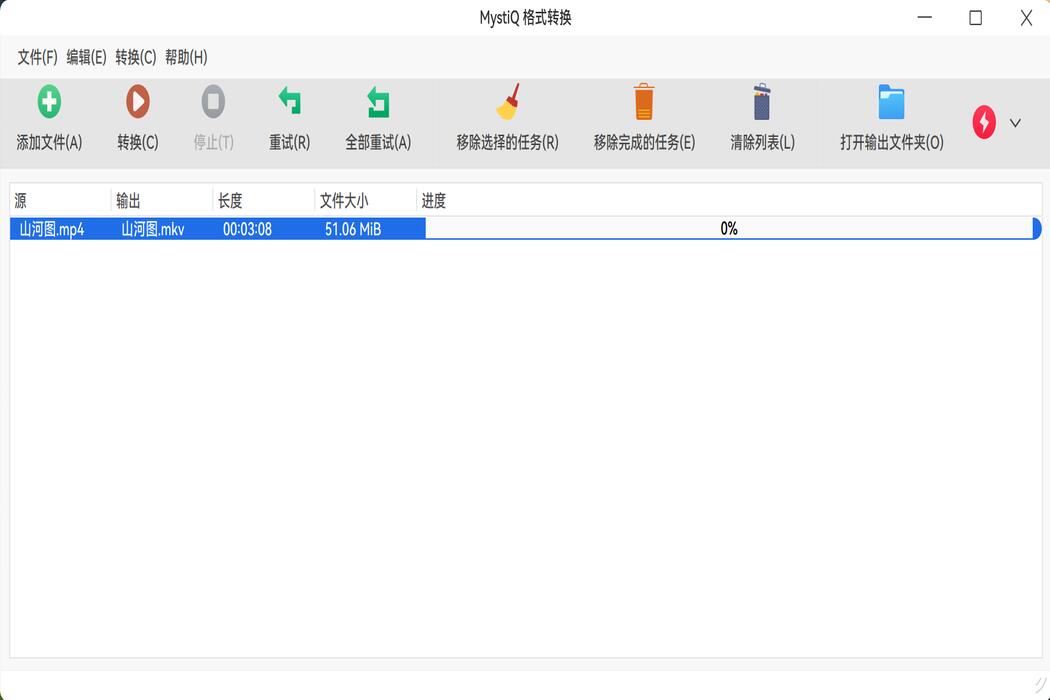1050x700 pixels.
Task: Click the 进度 column header
Action: 434,199
